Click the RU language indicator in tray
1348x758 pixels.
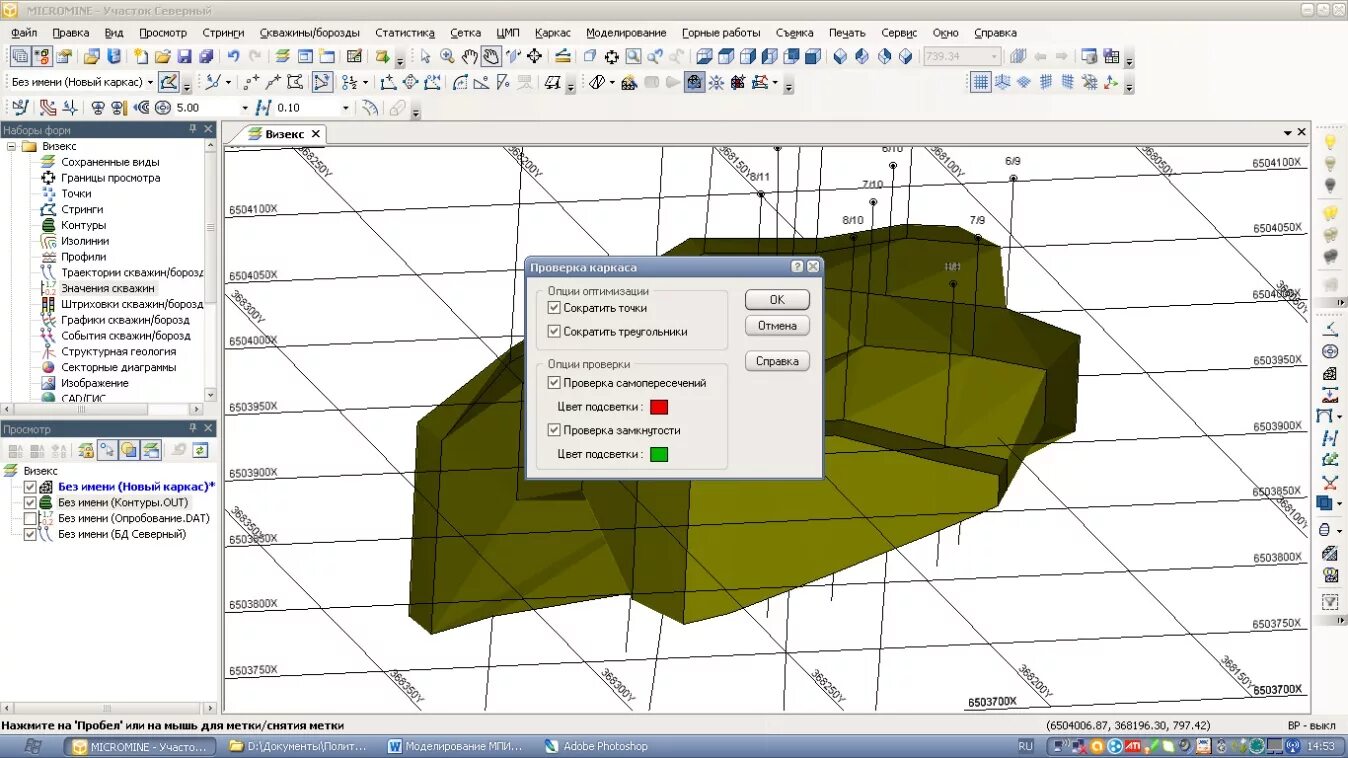(1026, 746)
